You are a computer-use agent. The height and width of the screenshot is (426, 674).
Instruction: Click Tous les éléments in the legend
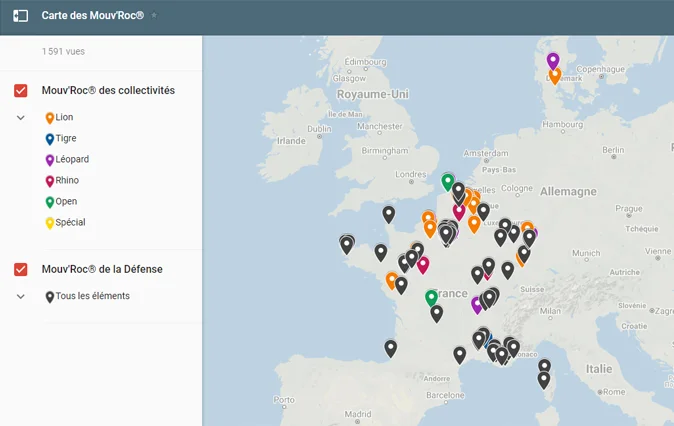click(92, 297)
